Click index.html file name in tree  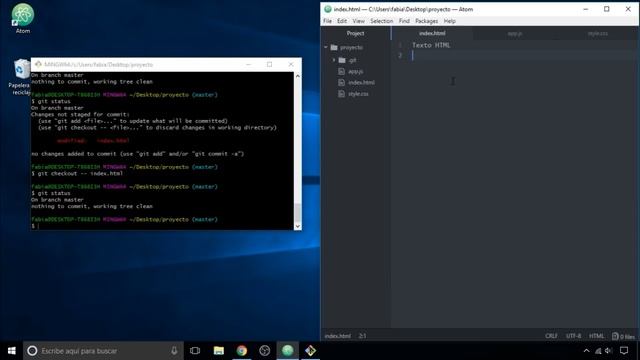(361, 82)
